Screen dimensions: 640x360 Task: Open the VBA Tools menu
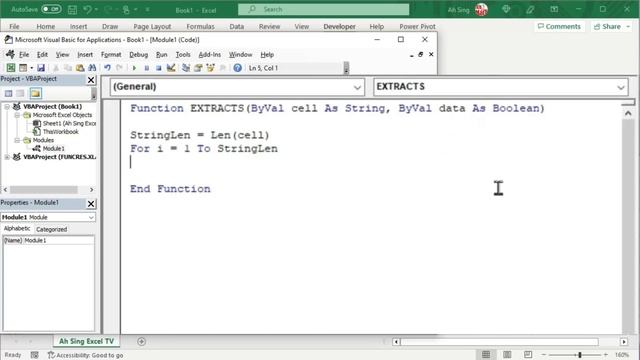pyautogui.click(x=183, y=55)
